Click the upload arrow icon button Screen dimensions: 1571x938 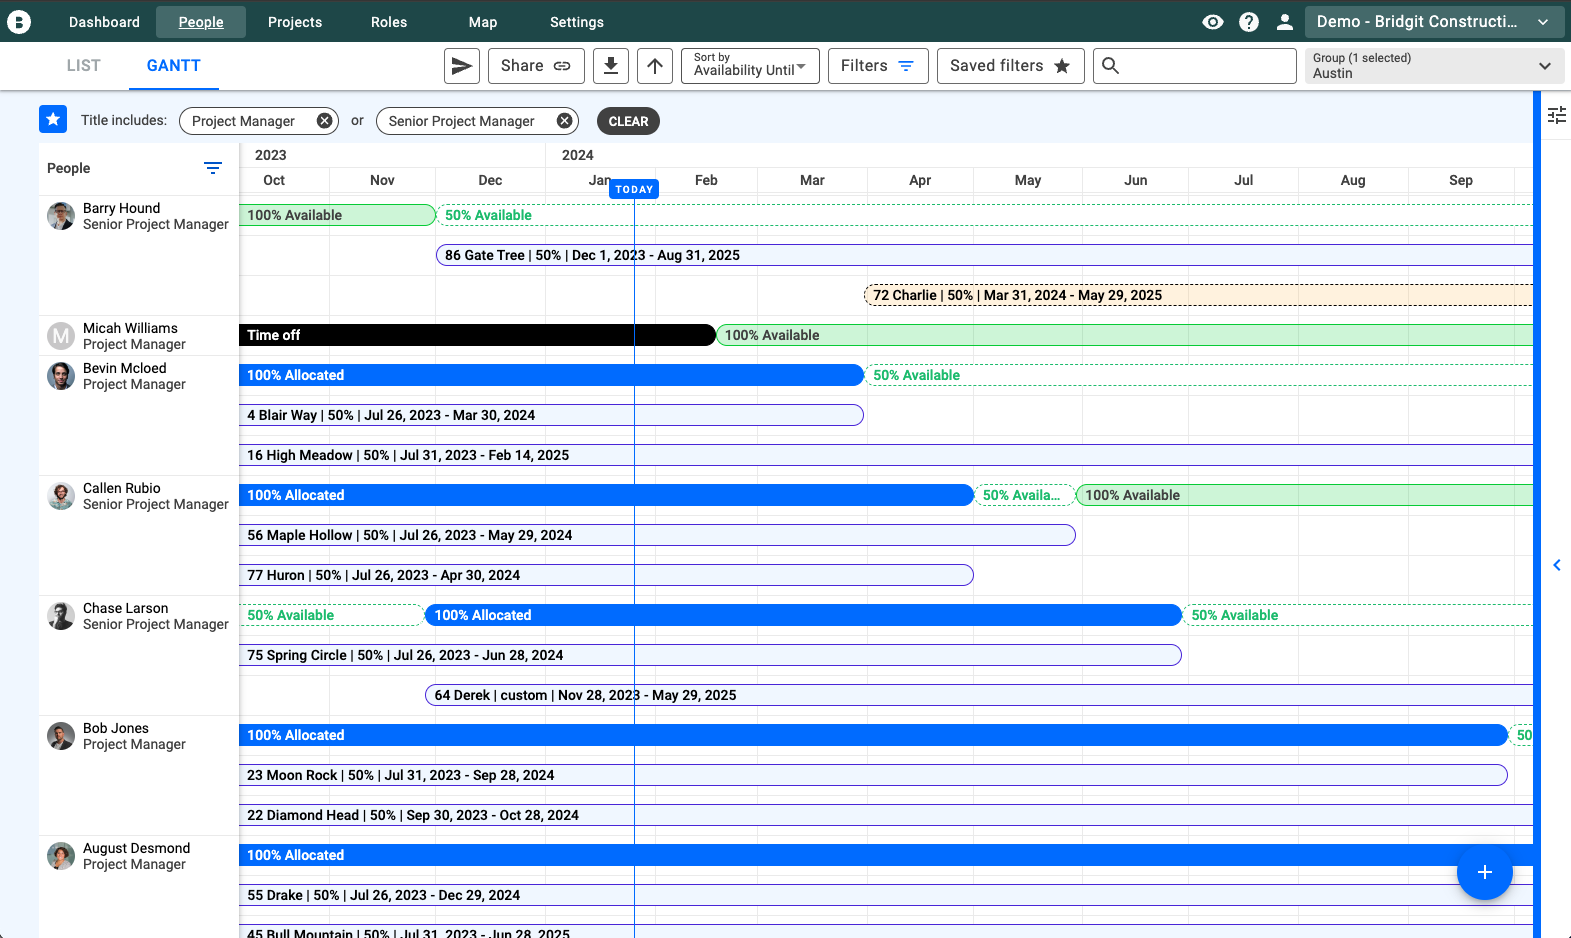coord(654,66)
